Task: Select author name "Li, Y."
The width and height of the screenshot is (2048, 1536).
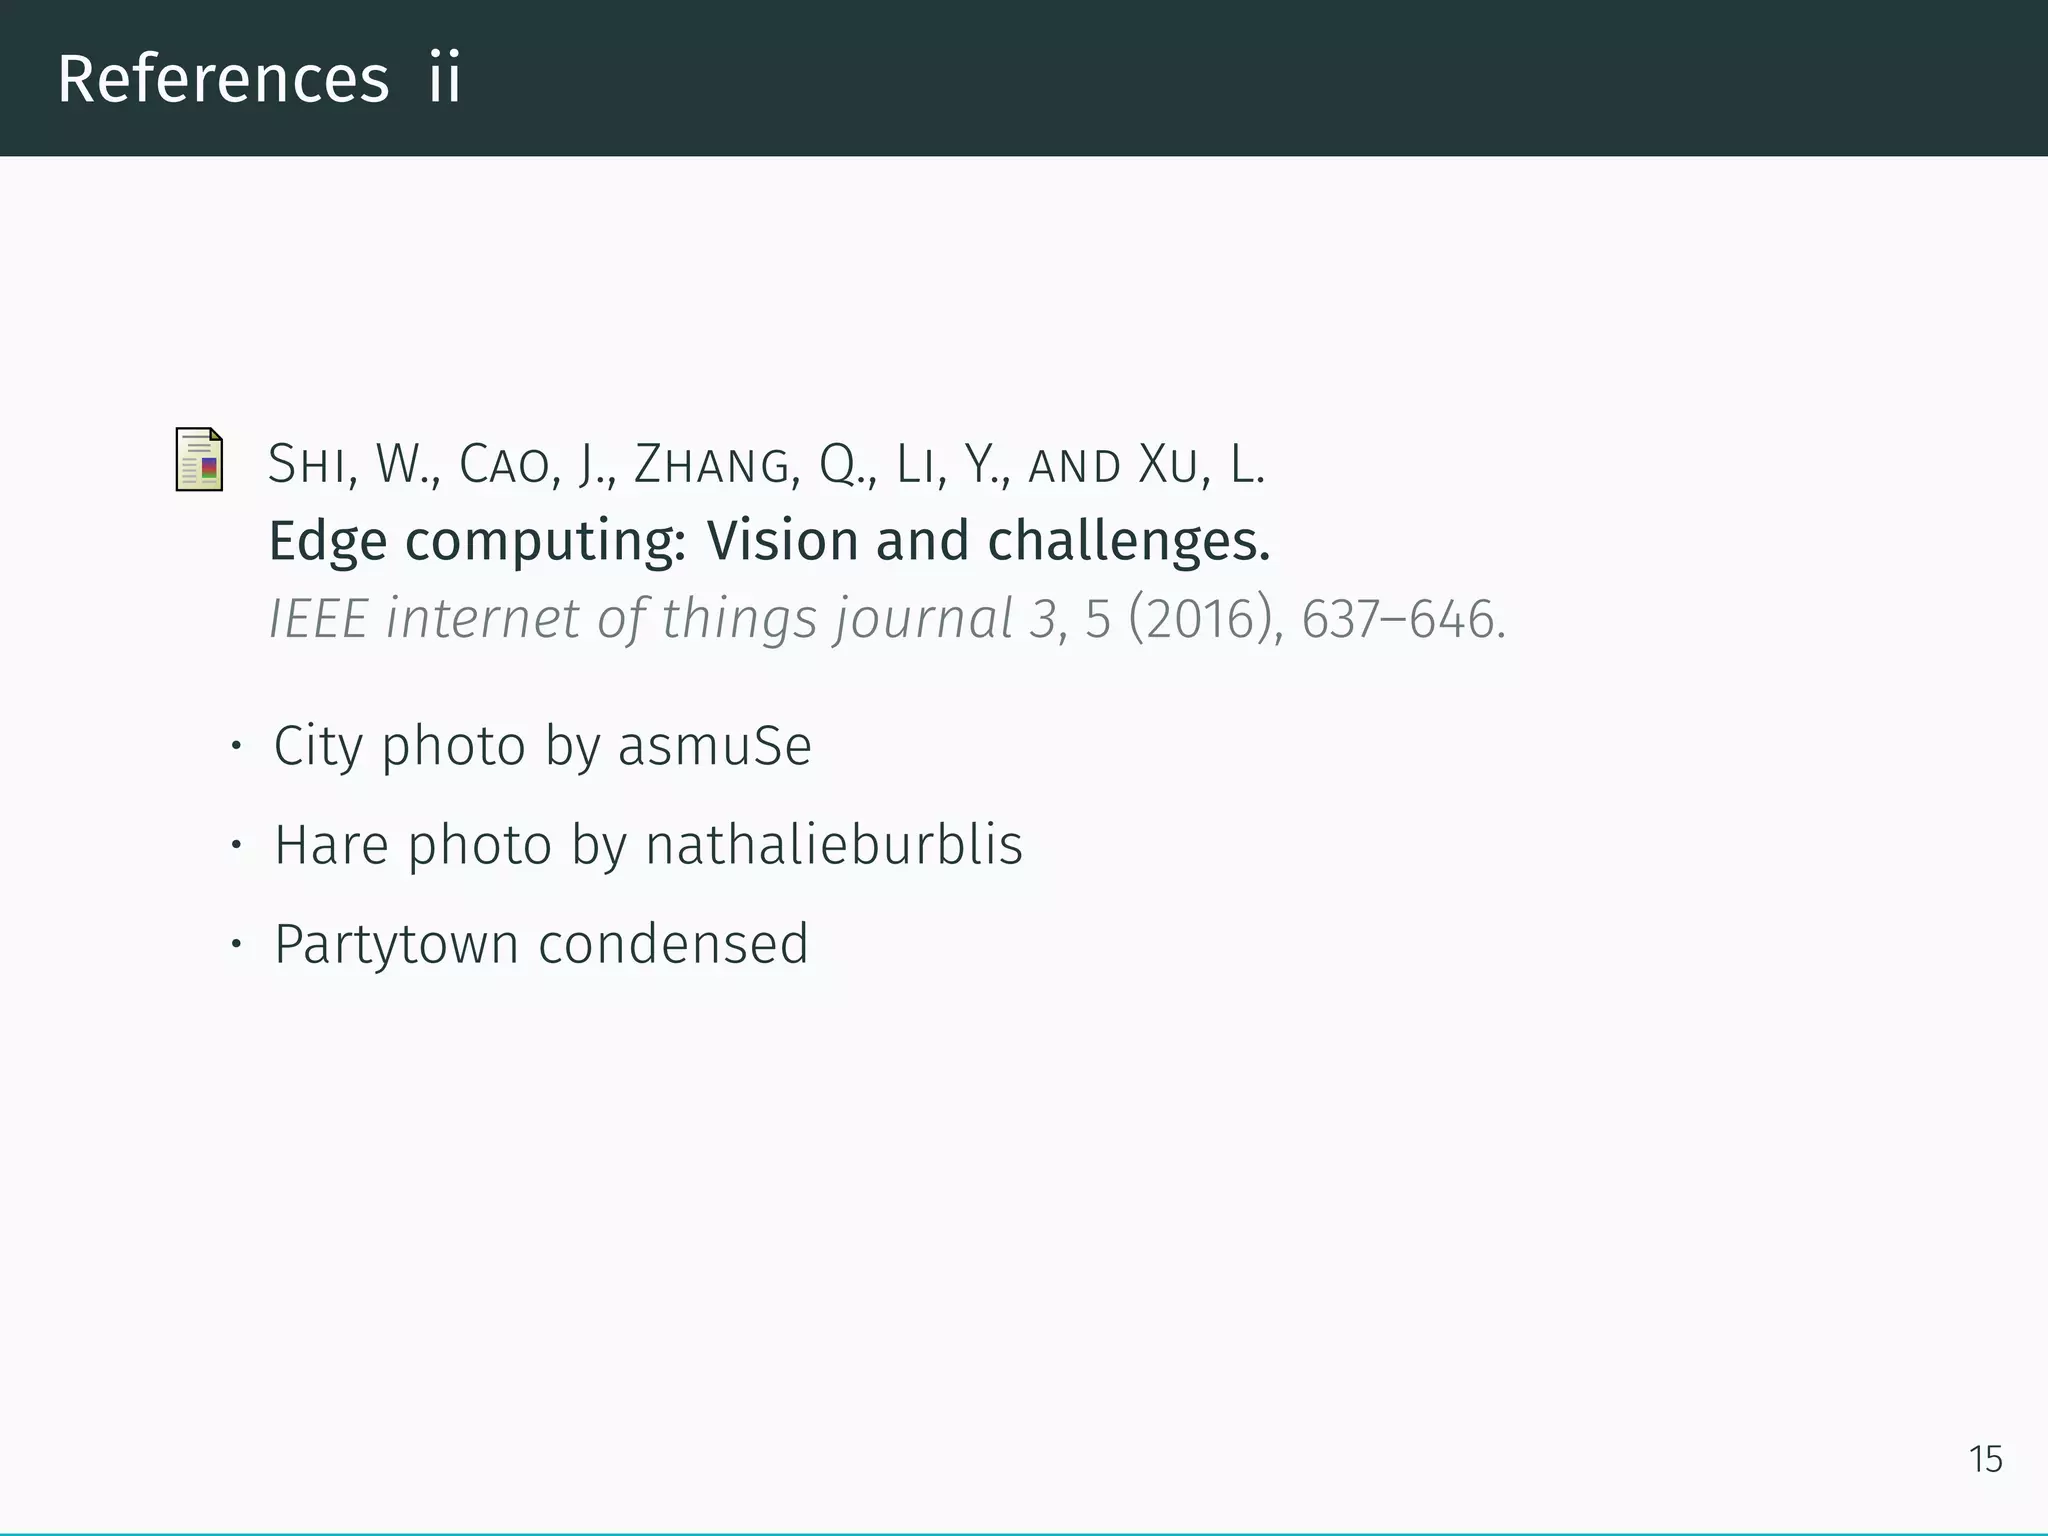Action: coord(953,465)
